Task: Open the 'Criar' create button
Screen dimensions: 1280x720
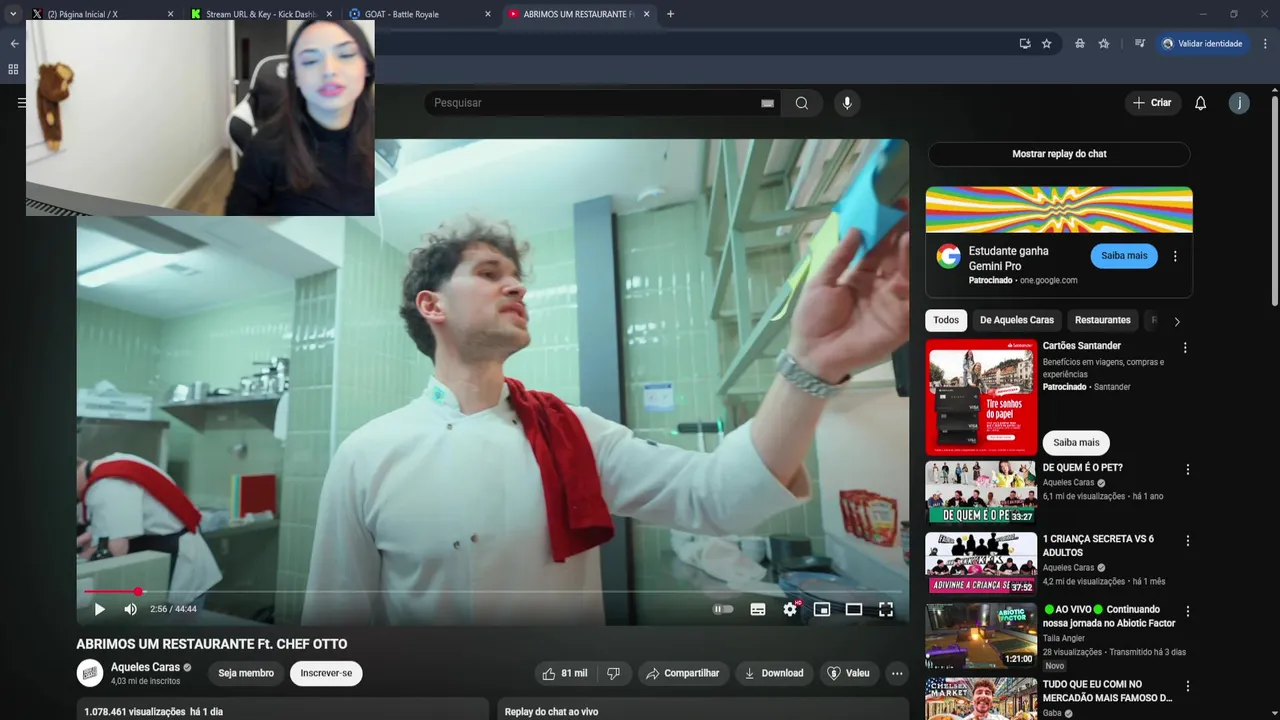Action: [1152, 103]
